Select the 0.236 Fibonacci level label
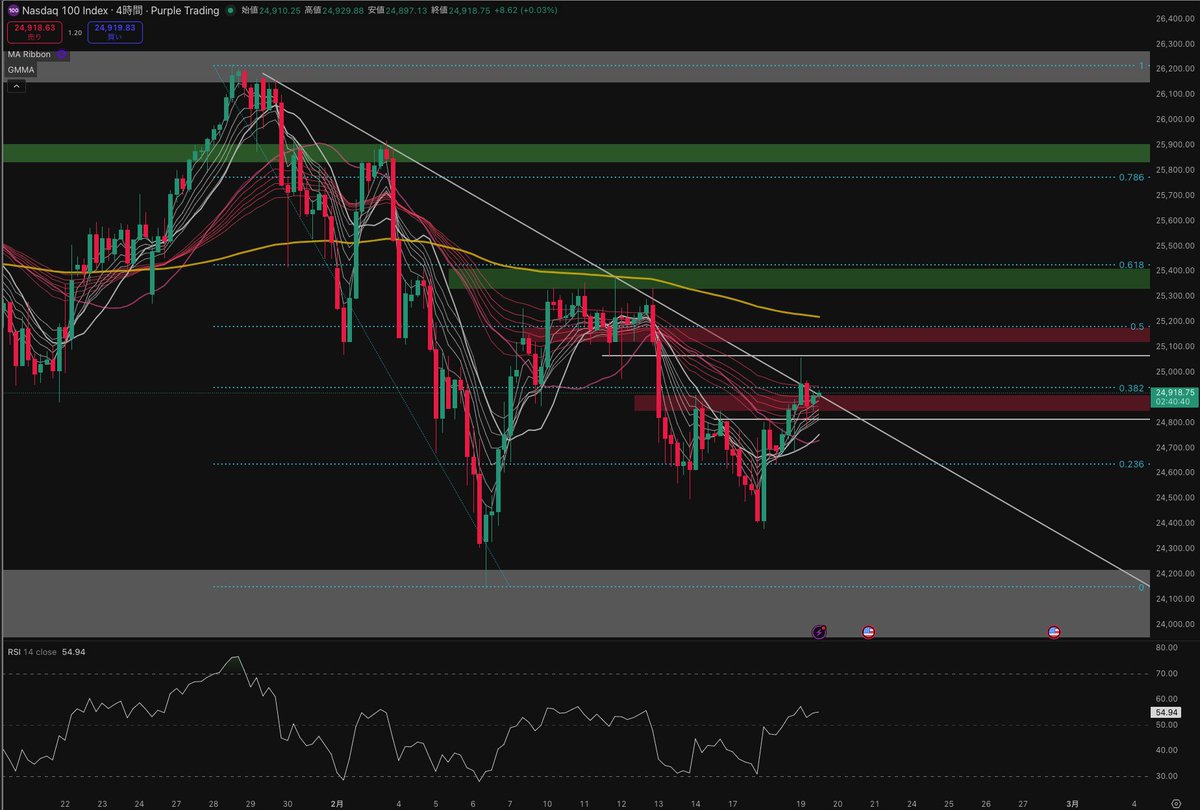Viewport: 1200px width, 810px height. click(1131, 464)
